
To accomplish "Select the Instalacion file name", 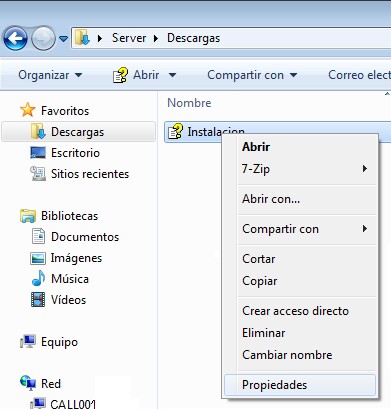I will (x=216, y=131).
